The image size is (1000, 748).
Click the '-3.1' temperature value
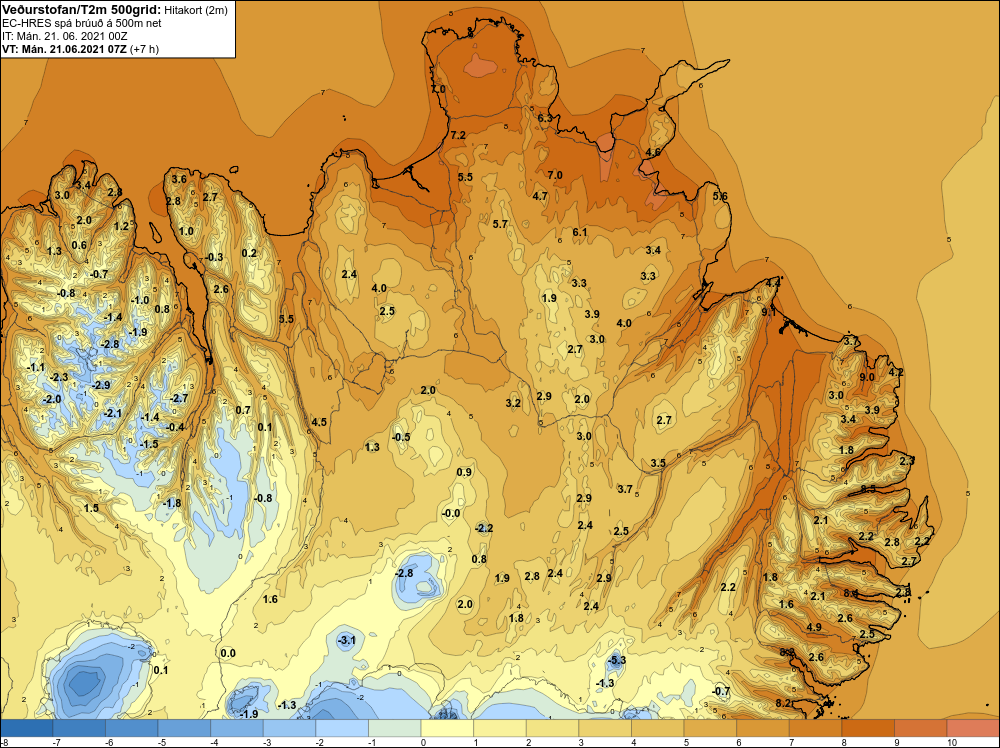(346, 640)
